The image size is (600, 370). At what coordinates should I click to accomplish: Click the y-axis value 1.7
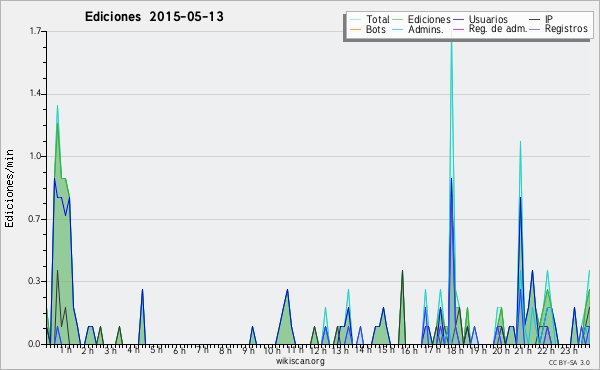pyautogui.click(x=35, y=31)
